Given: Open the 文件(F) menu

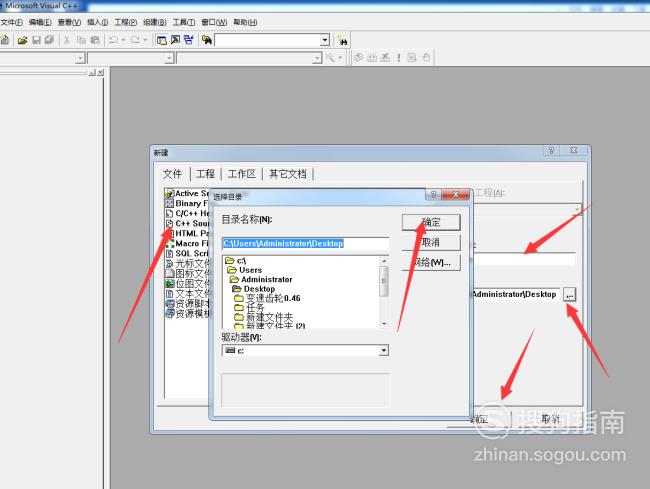Looking at the screenshot, I should pyautogui.click(x=12, y=22).
